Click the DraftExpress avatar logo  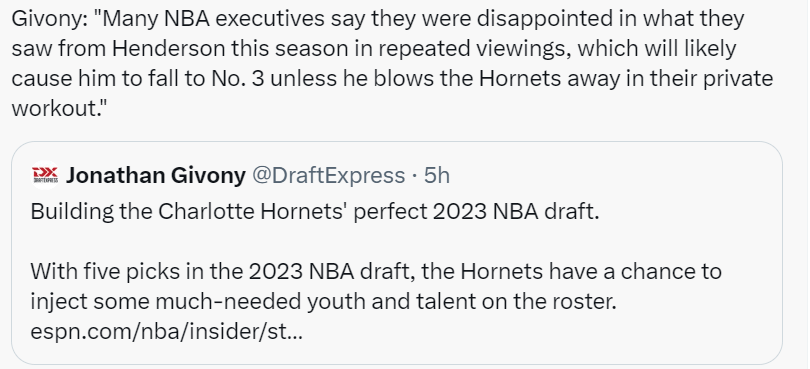click(x=45, y=176)
